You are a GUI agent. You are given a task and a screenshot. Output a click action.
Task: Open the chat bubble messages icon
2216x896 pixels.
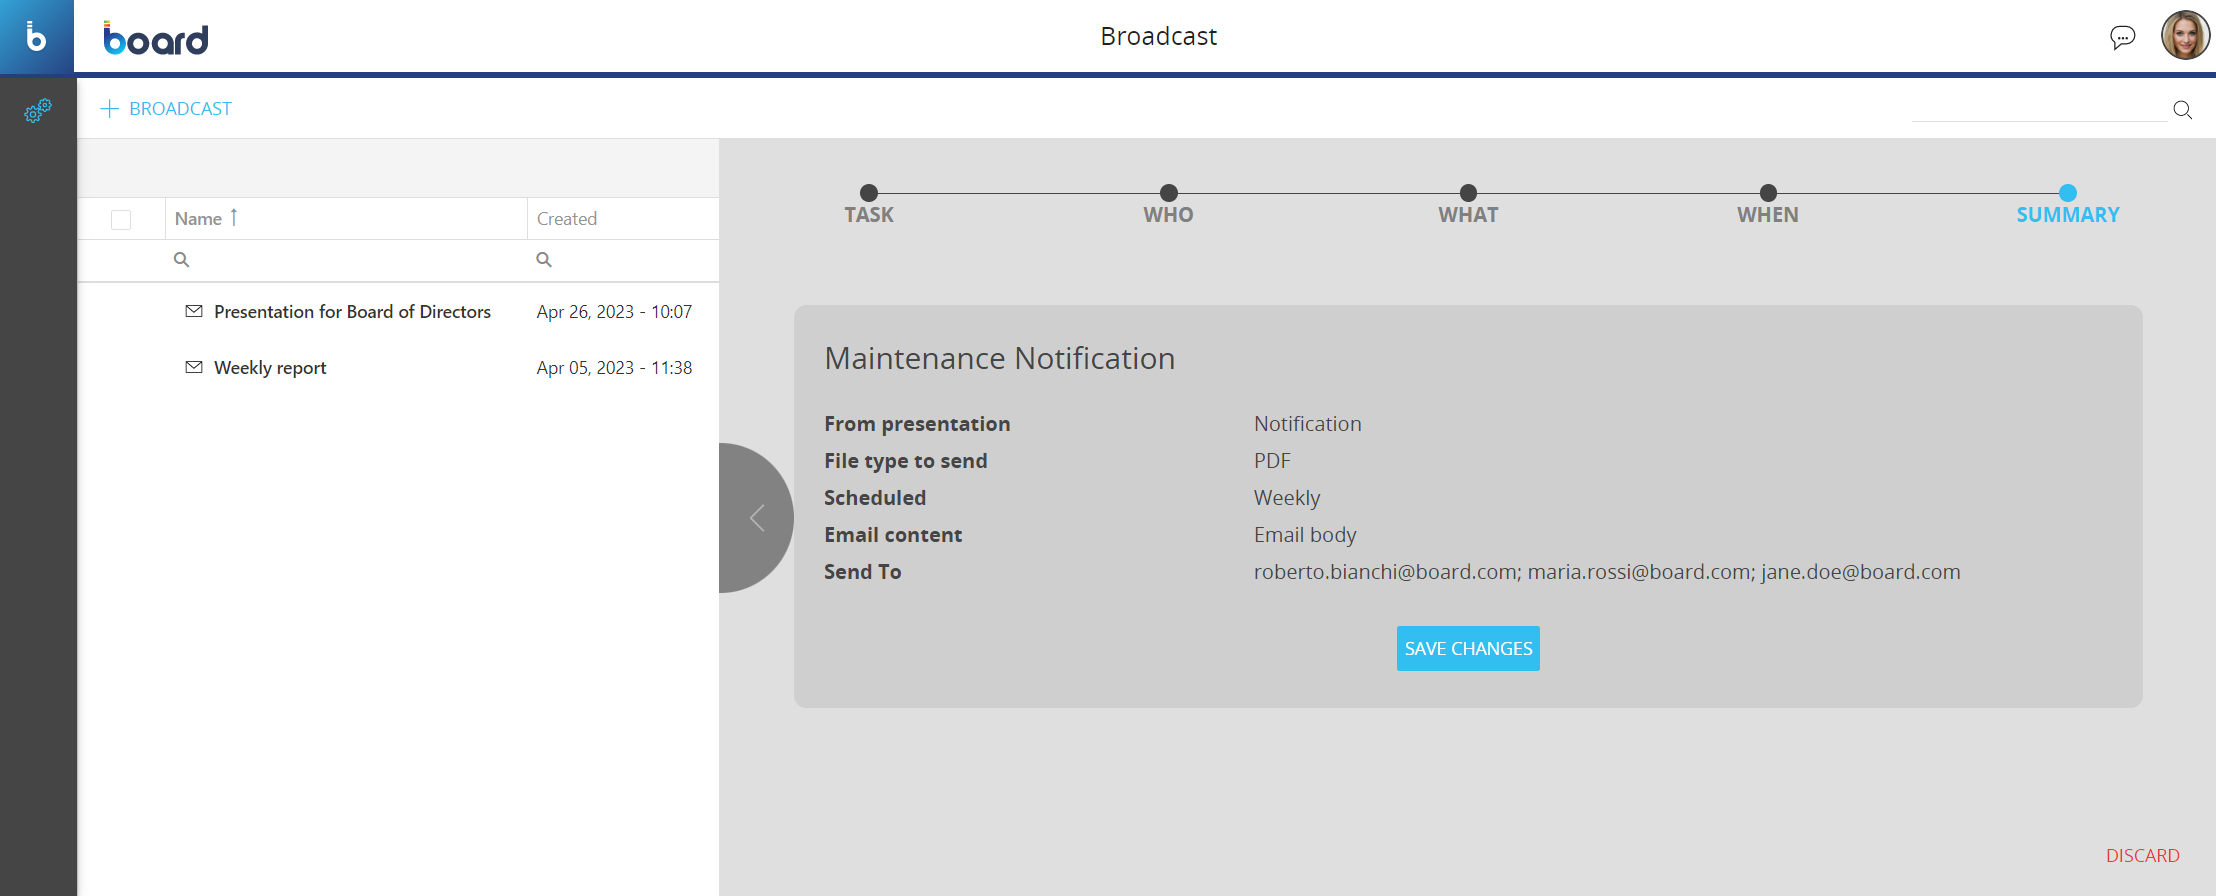pyautogui.click(x=2122, y=38)
